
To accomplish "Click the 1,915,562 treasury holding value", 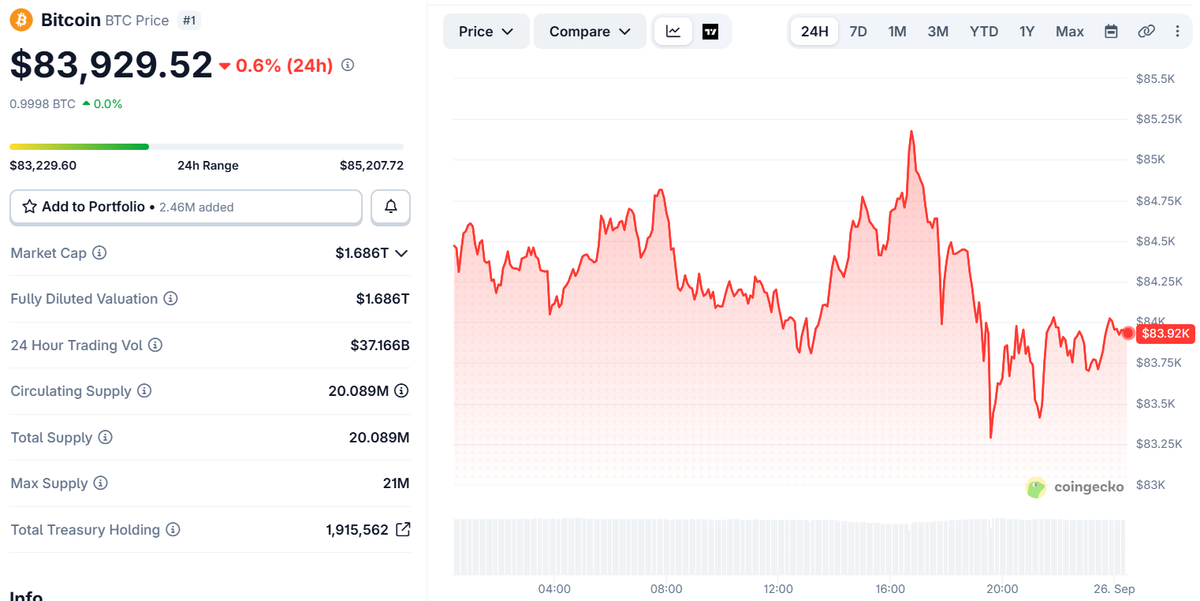I will (x=357, y=530).
